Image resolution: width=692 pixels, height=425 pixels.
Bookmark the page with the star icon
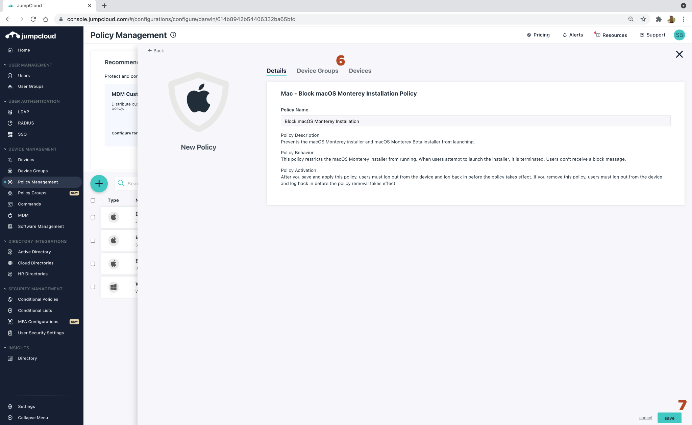641,20
